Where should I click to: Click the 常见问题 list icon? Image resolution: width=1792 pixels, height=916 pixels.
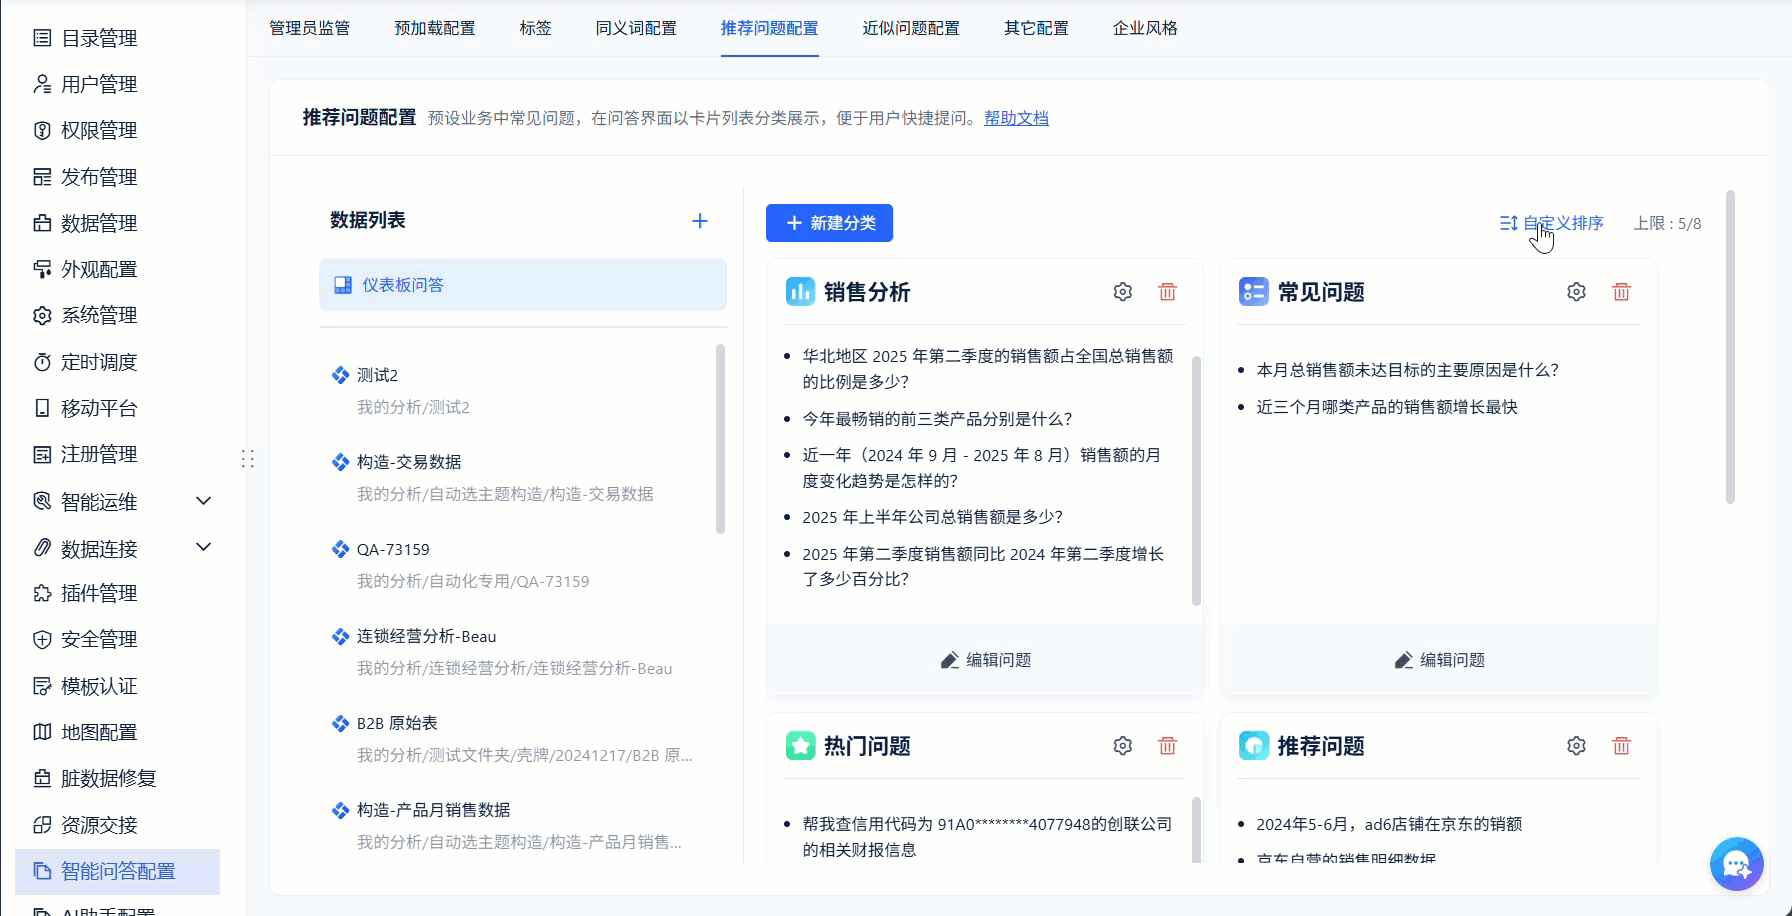(1254, 292)
